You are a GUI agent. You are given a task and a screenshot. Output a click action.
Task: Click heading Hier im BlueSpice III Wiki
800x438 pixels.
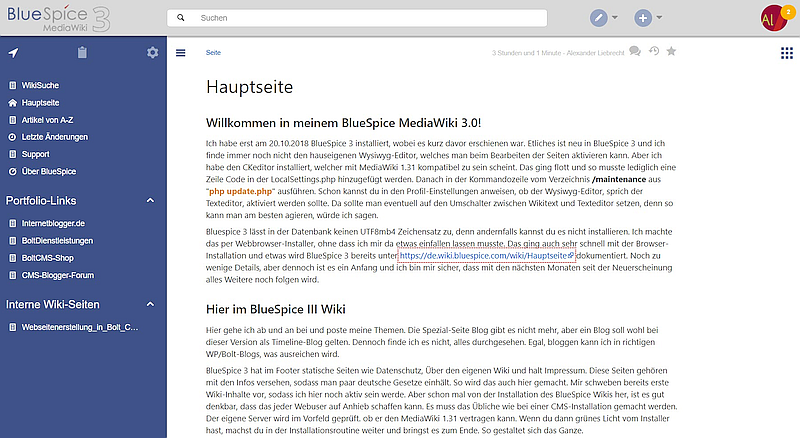point(276,309)
